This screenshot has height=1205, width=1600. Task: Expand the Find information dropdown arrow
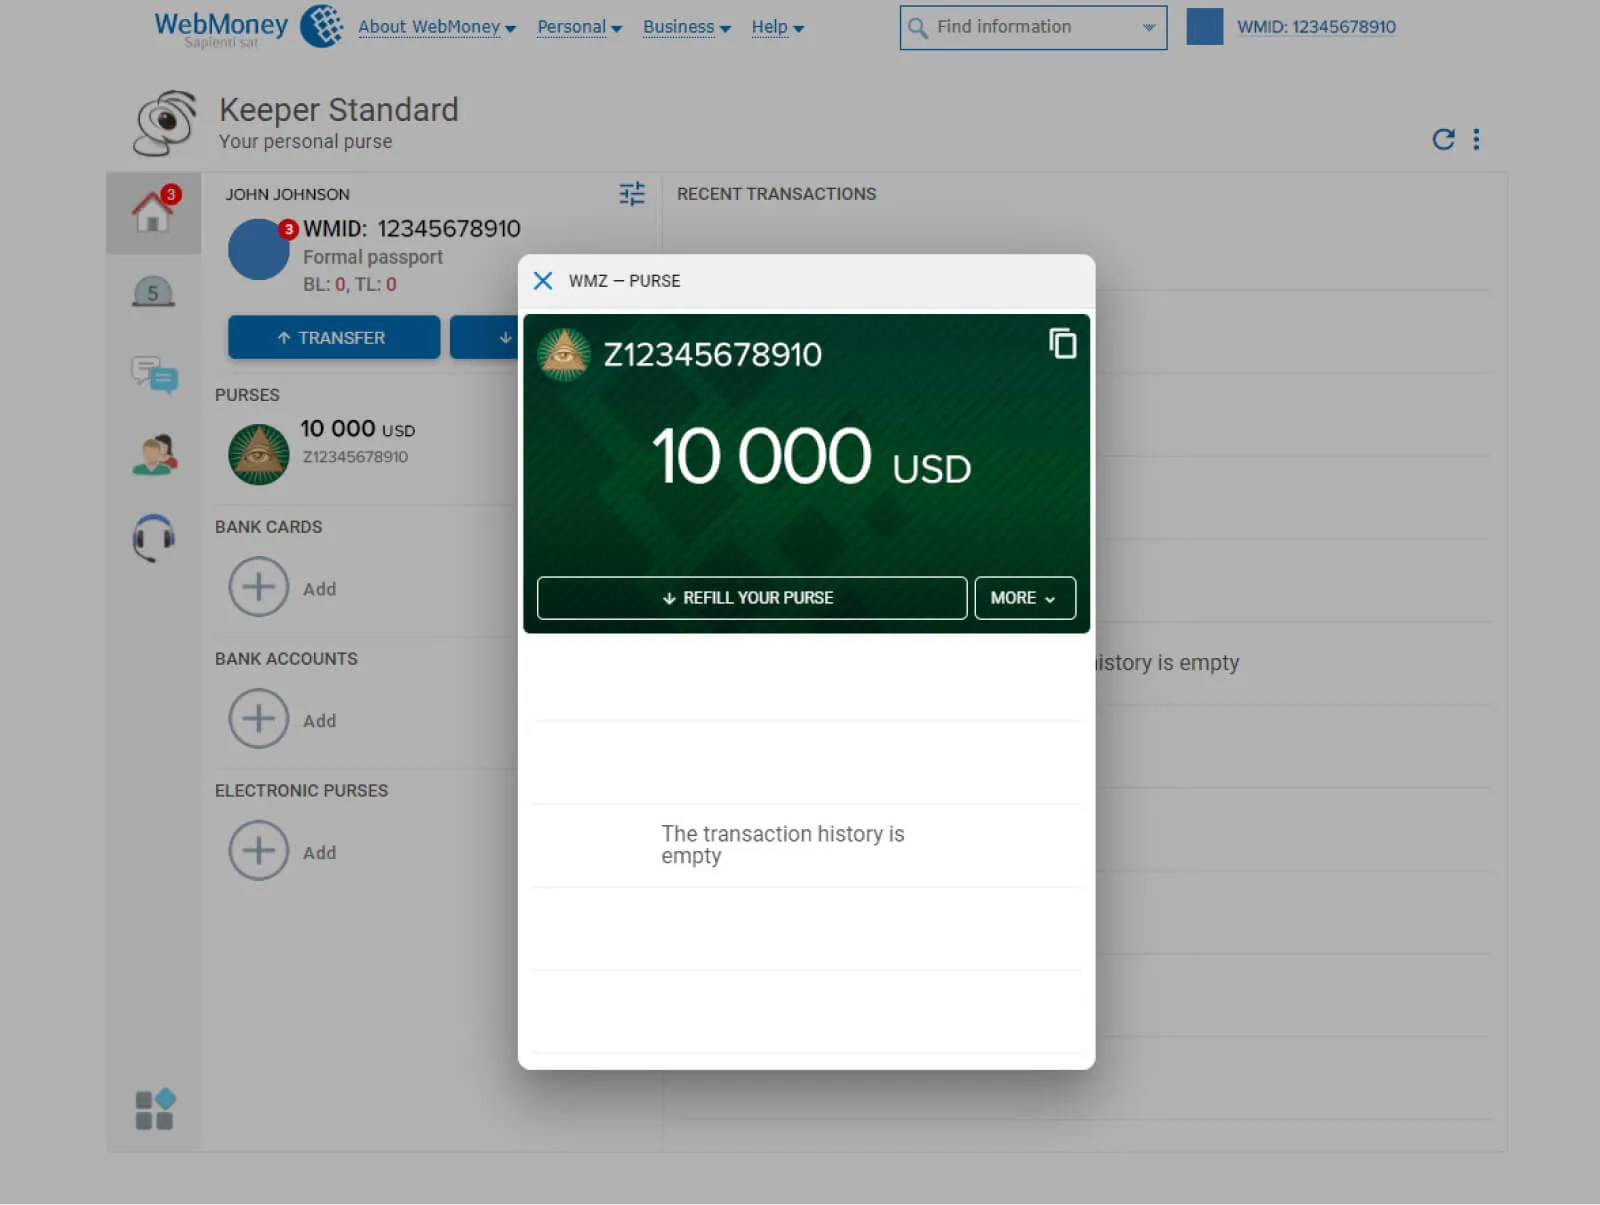coord(1149,28)
